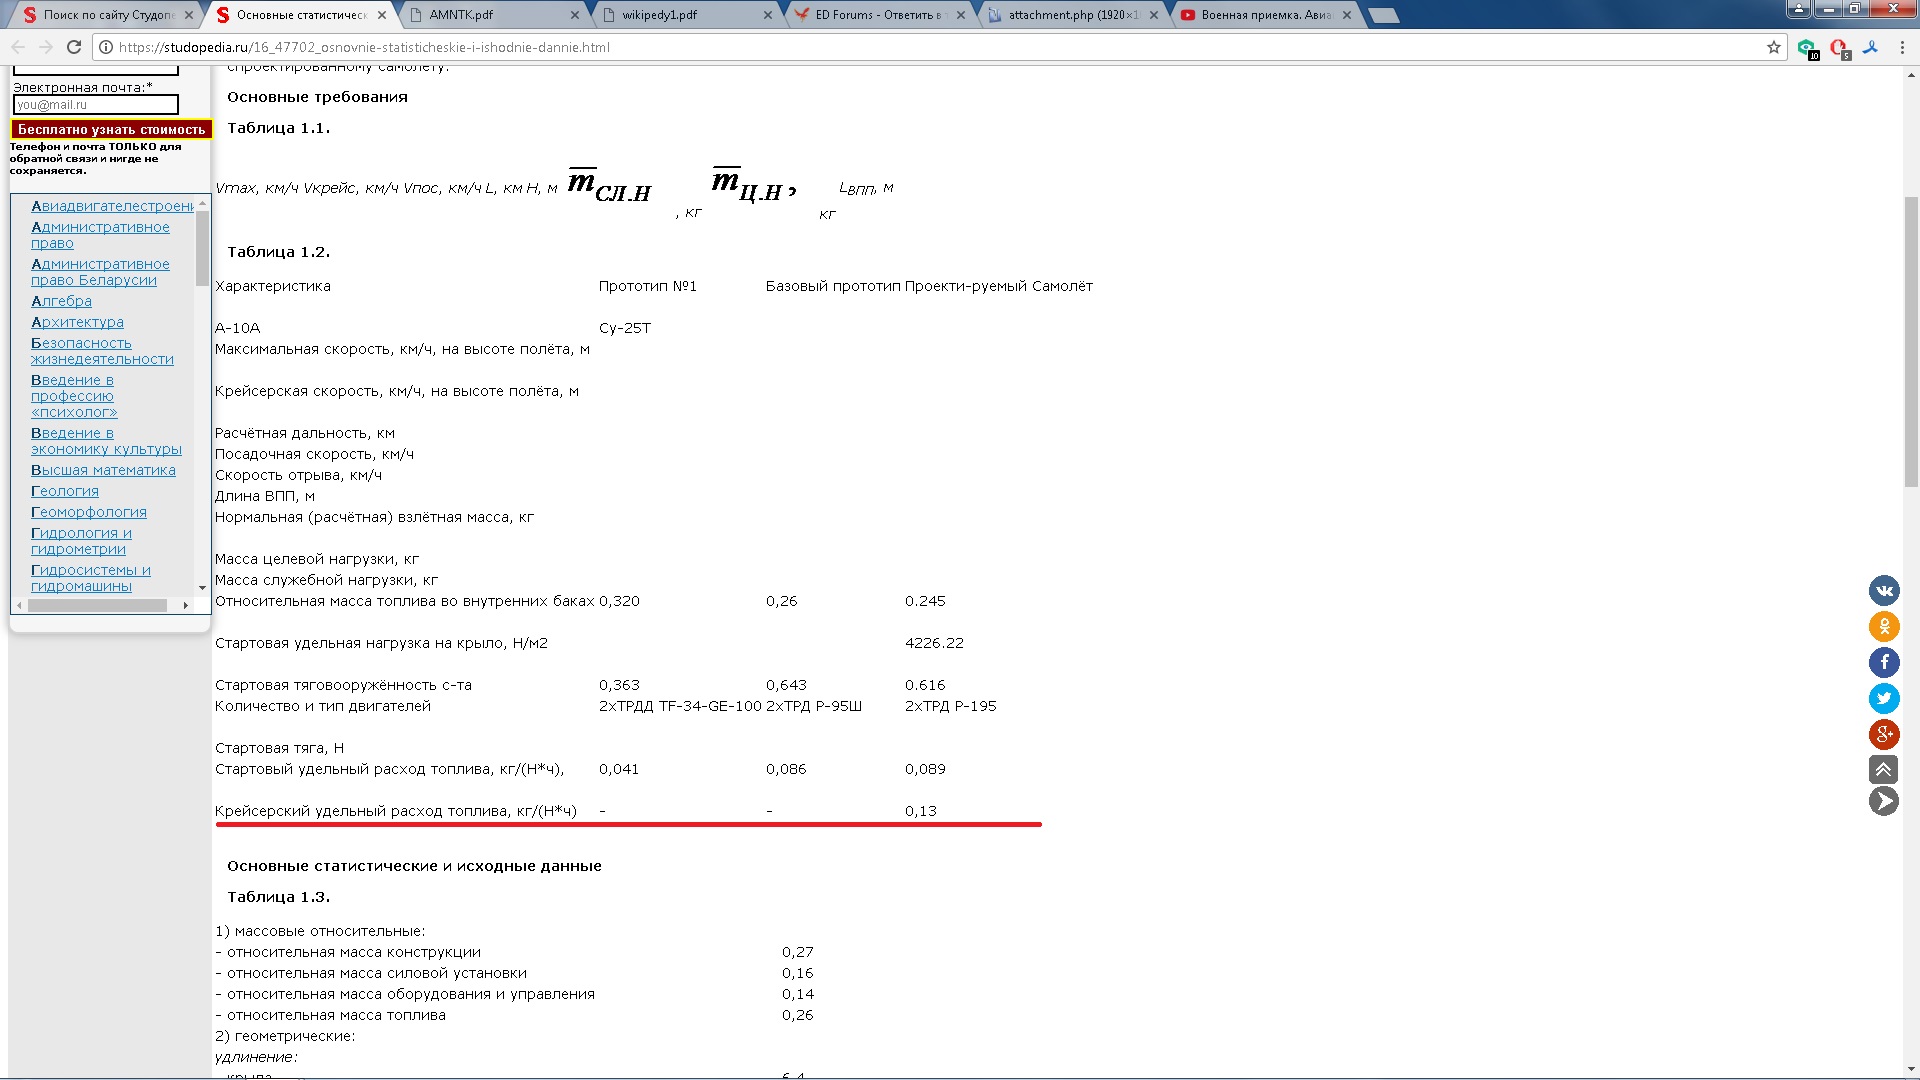Open the Введение в профессию «психолог» link
Screen dimensions: 1920x1080
click(74, 396)
